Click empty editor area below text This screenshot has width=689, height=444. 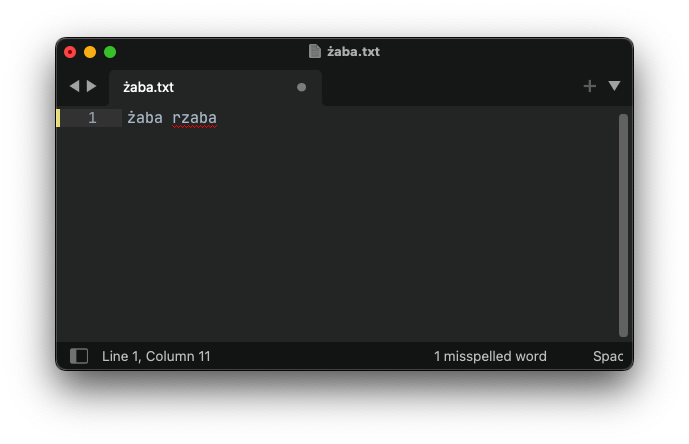tap(338, 233)
